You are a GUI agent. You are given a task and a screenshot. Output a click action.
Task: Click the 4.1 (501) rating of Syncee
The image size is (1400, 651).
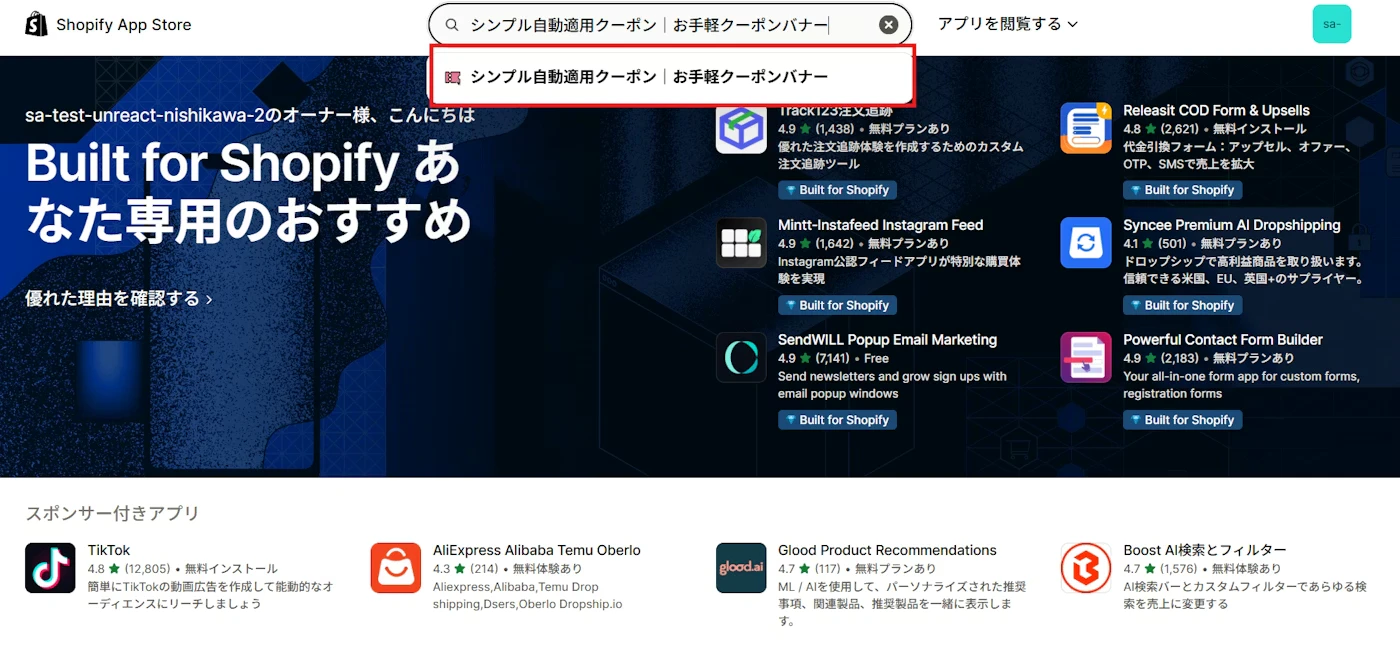(x=1155, y=243)
